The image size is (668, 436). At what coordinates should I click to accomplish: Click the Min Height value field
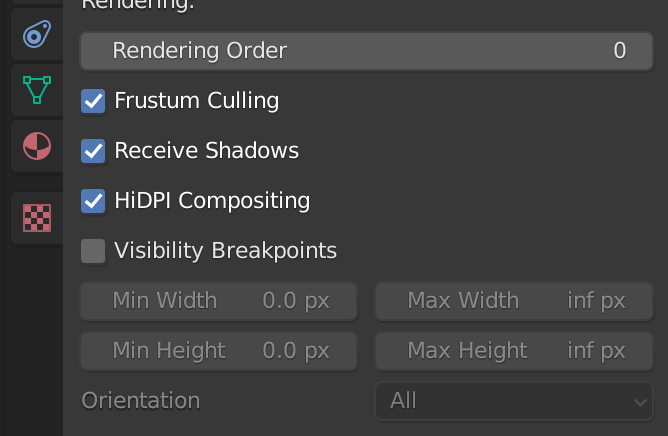pos(219,351)
